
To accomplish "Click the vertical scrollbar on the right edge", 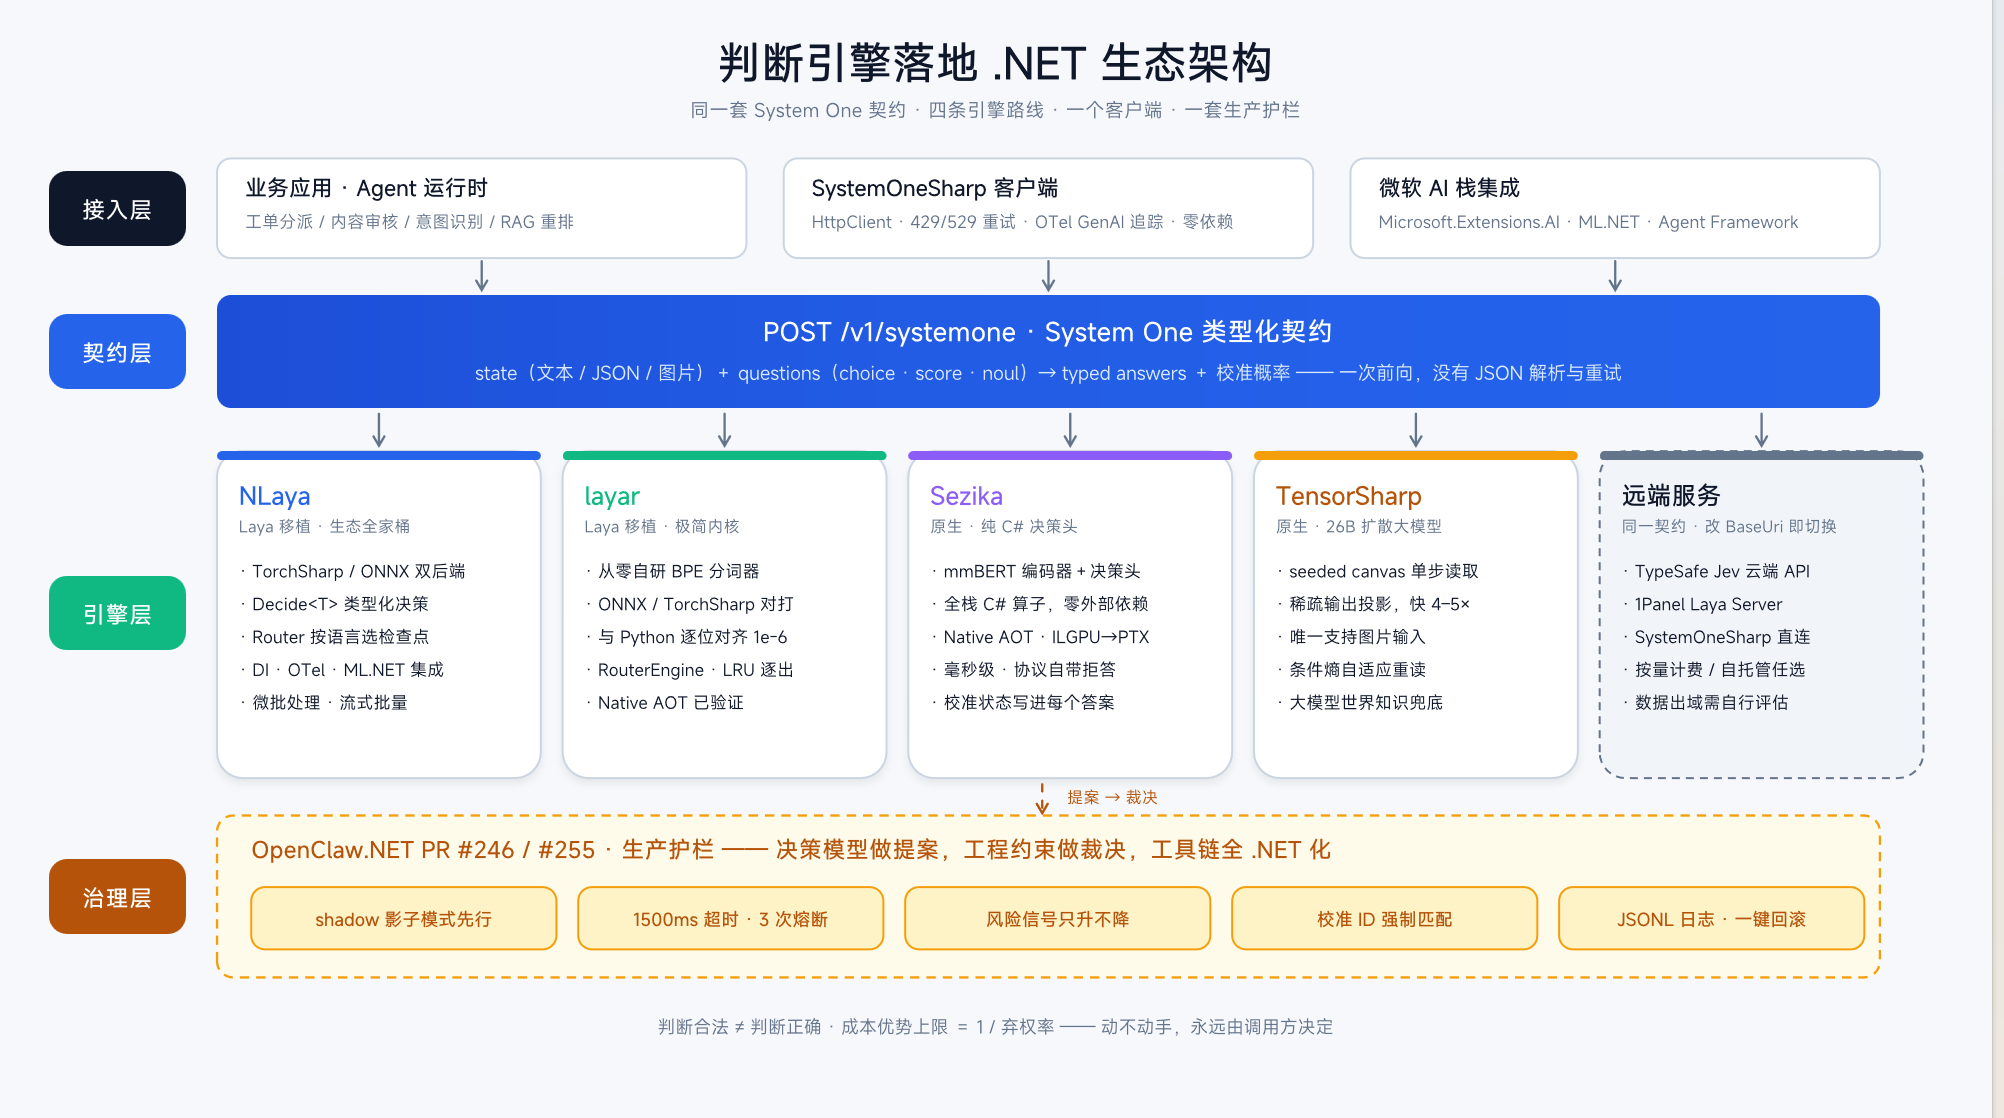I will (x=1997, y=559).
